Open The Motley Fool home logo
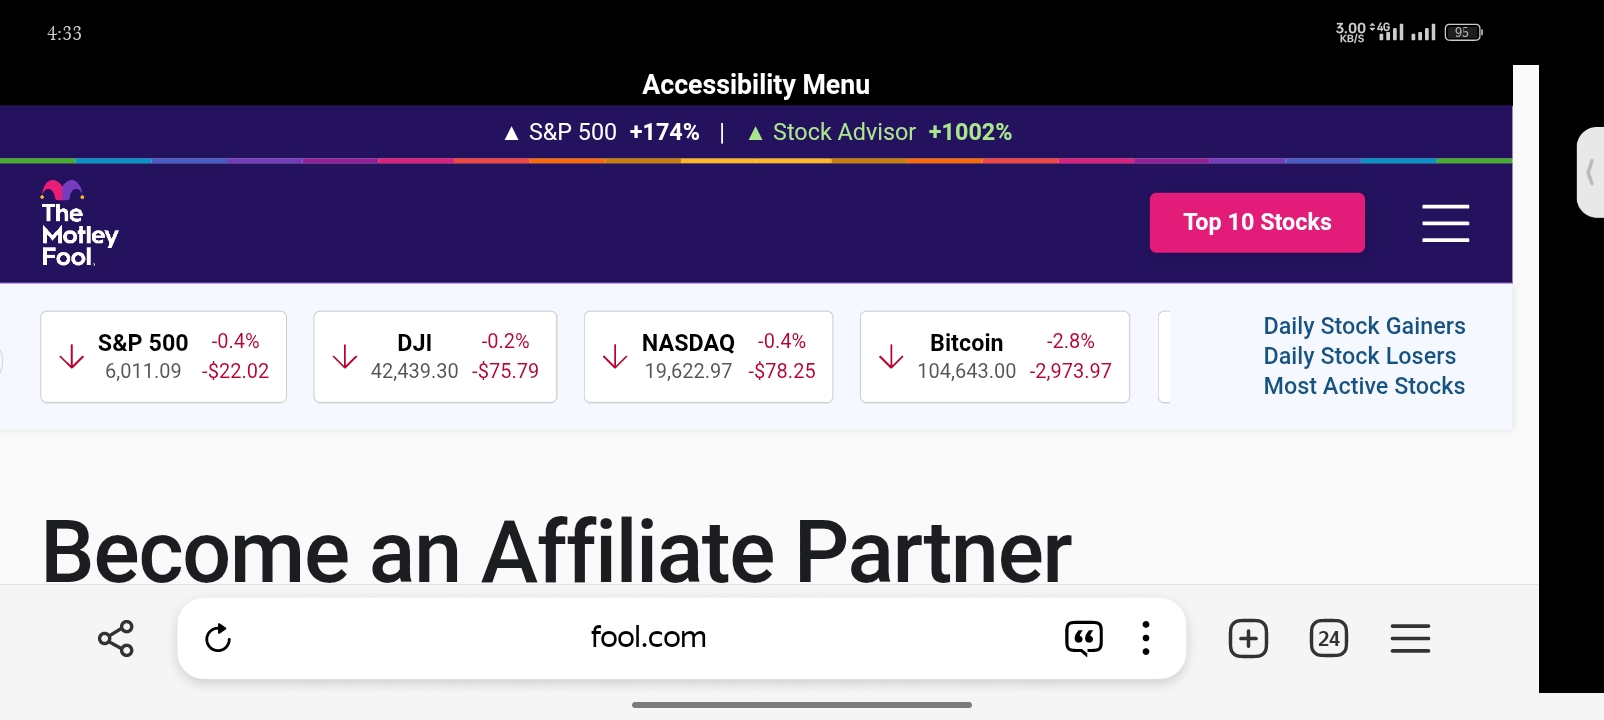Screen dimensions: 1604x720 80,223
